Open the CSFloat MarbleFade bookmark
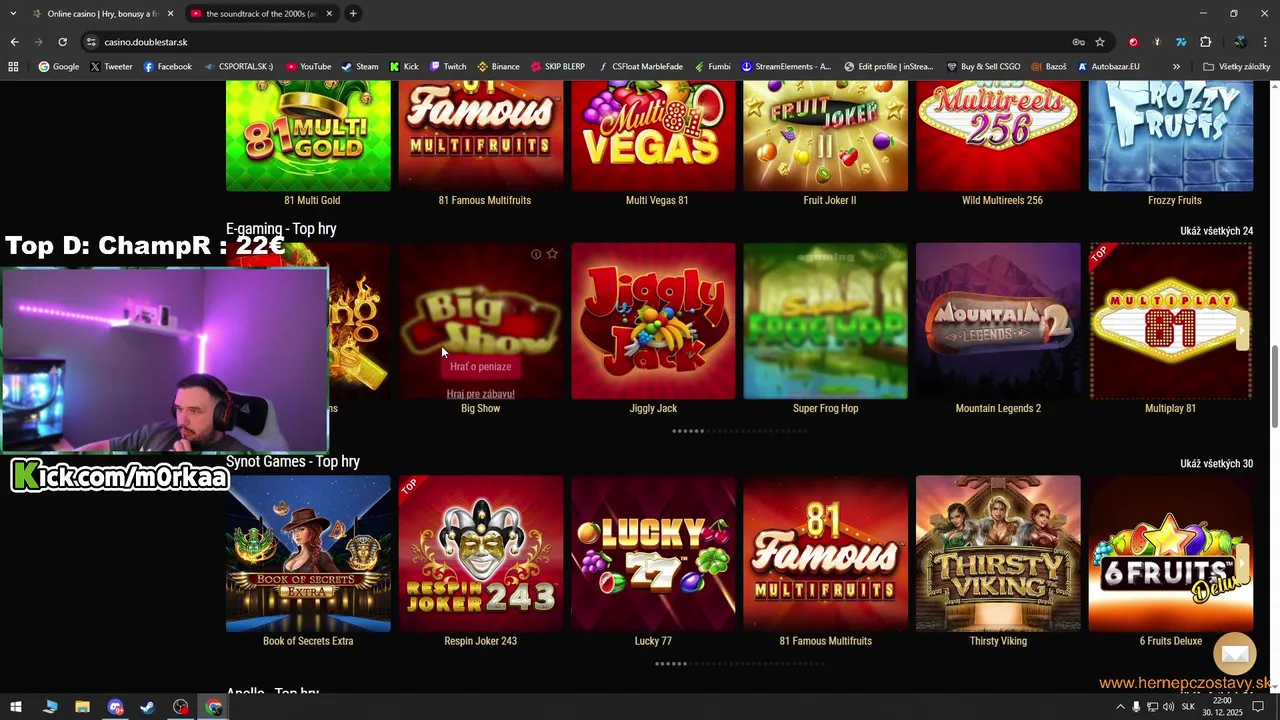Viewport: 1280px width, 720px height. click(640, 67)
